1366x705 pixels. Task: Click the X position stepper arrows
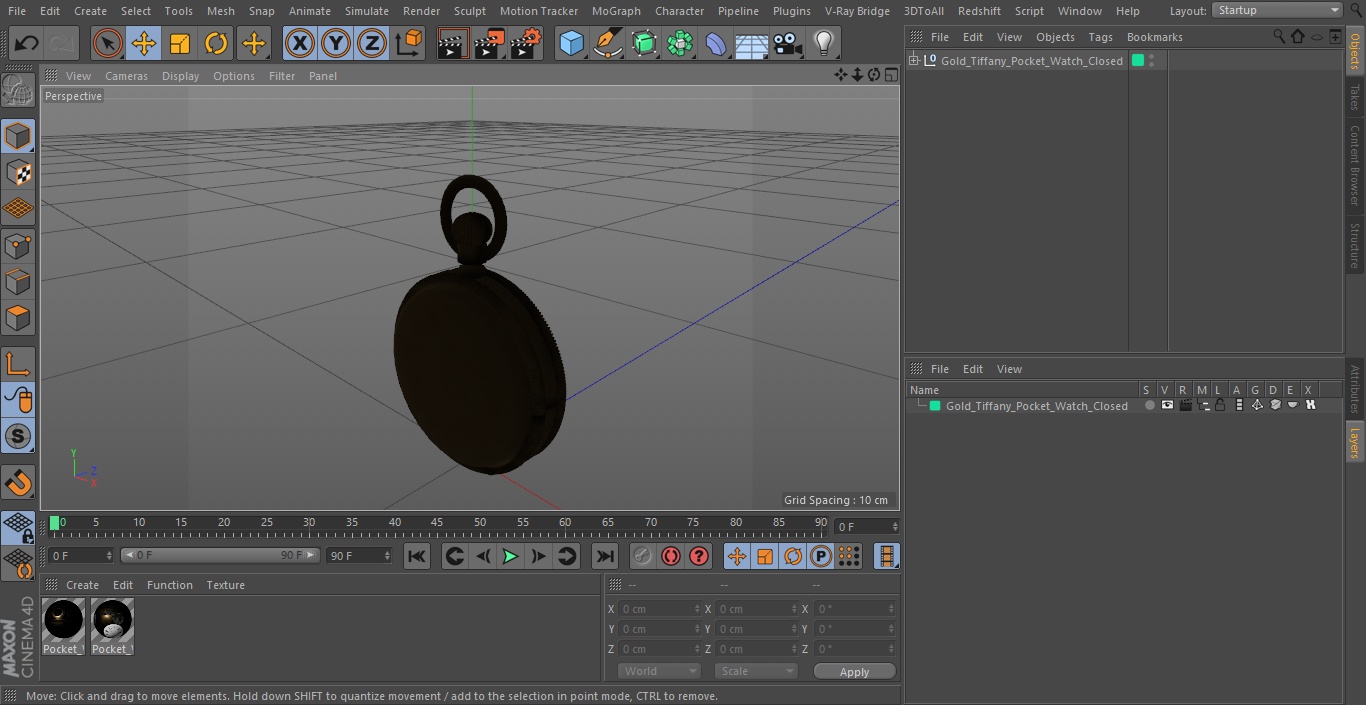click(x=697, y=609)
